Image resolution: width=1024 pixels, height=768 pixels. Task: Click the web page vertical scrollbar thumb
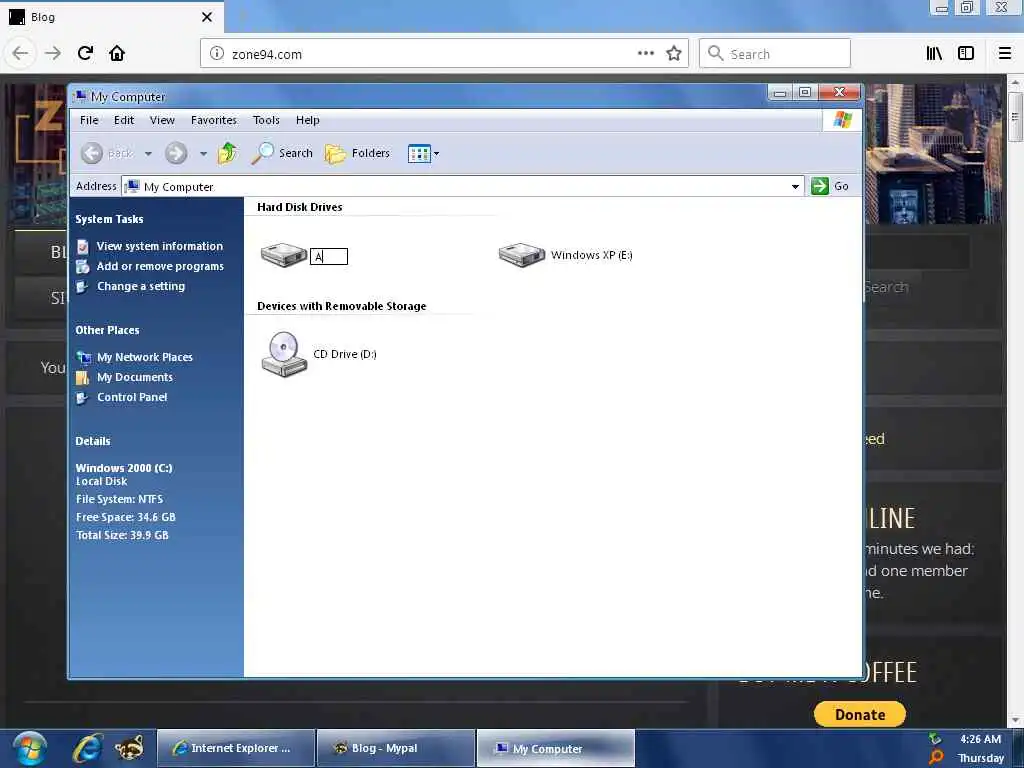tap(1015, 117)
